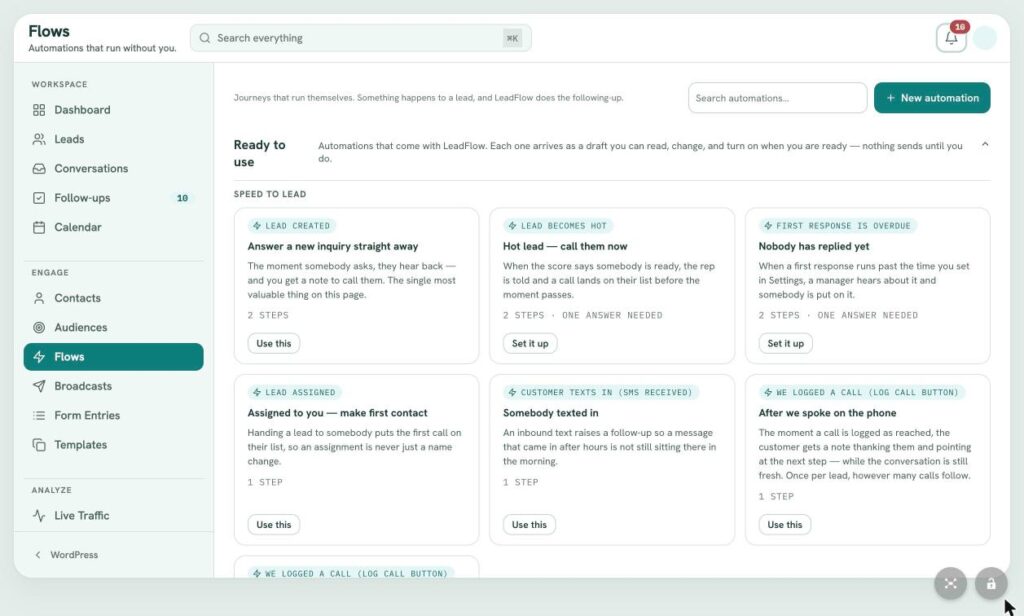Viewport: 1024px width, 616px height.
Task: Click the expand-arrows floating round button
Action: 950,583
